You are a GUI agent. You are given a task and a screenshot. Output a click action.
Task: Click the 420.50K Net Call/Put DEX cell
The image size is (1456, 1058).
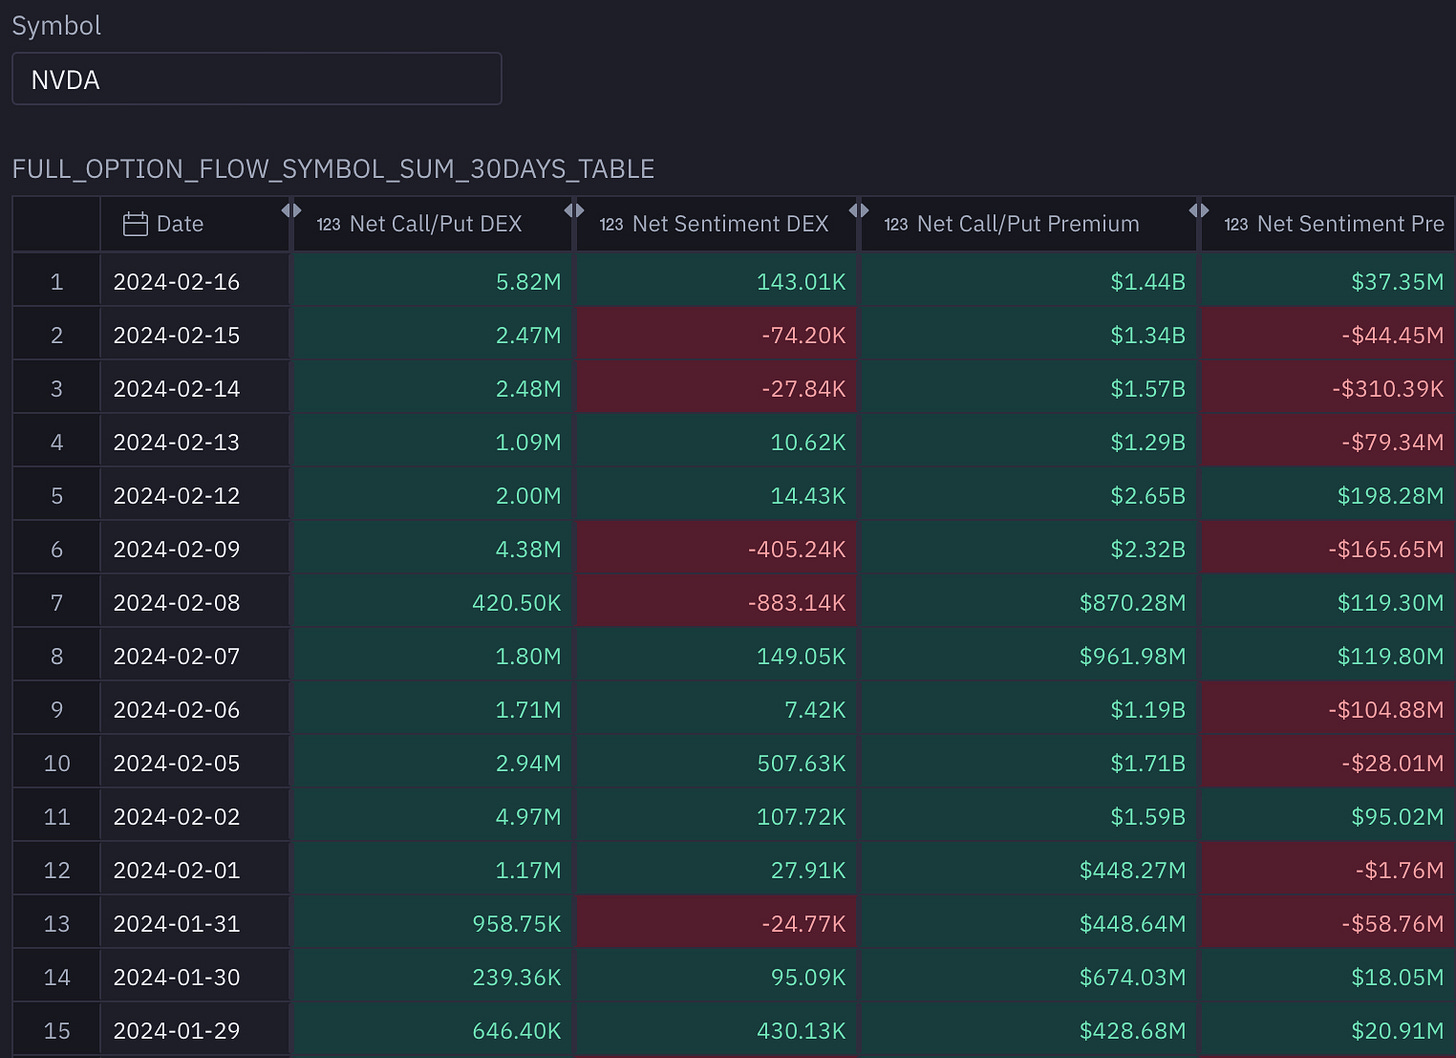[x=433, y=603]
